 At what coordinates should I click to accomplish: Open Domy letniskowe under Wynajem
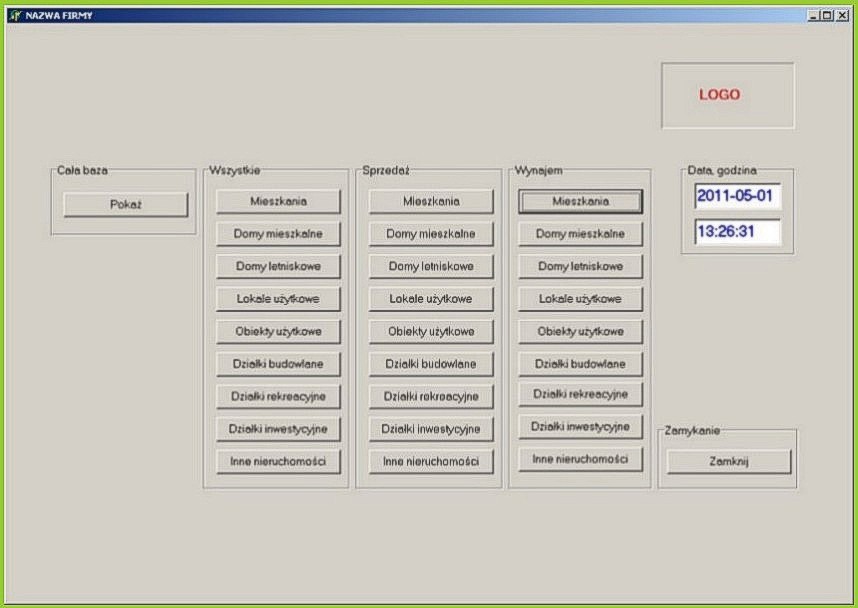pyautogui.click(x=580, y=267)
